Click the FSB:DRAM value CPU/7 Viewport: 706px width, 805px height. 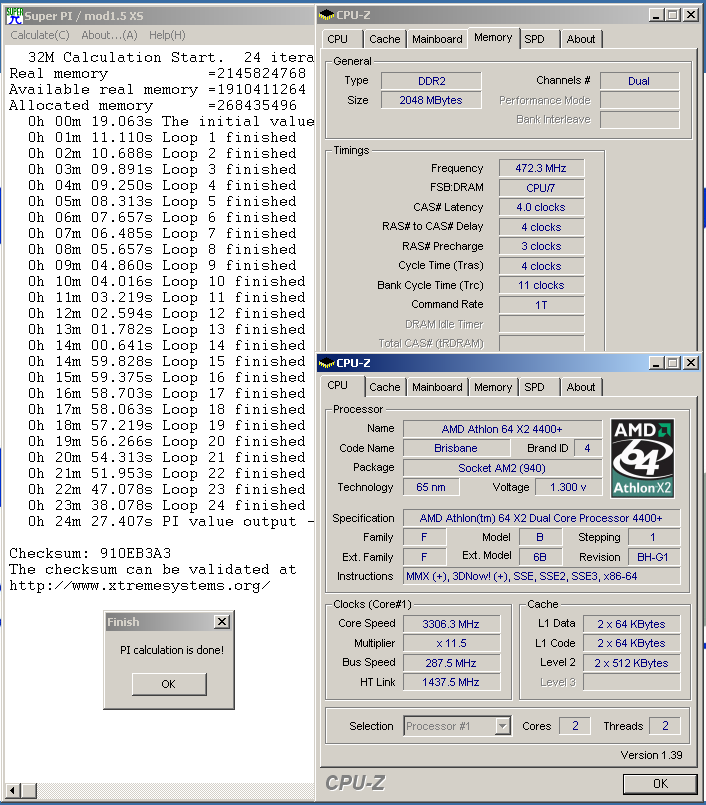coord(541,188)
